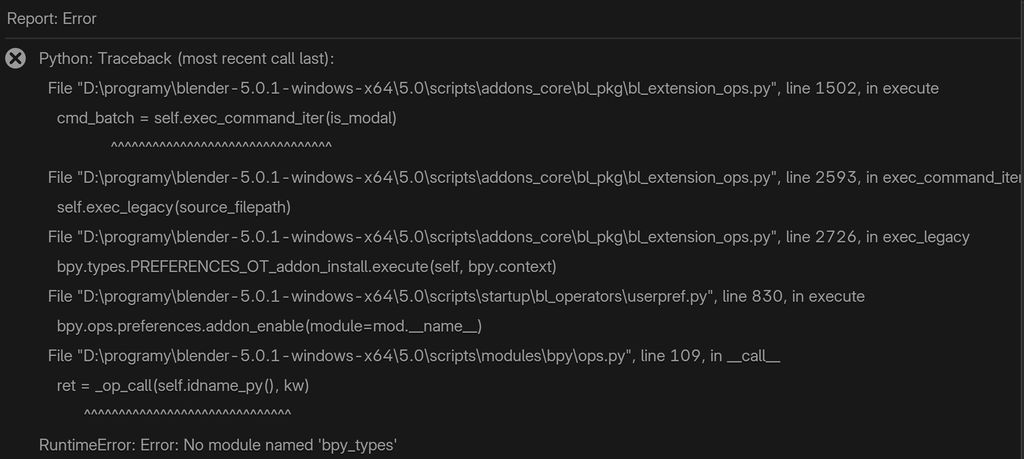Click the 'cmd_batch = self.exec_command_iter' code line

point(227,118)
